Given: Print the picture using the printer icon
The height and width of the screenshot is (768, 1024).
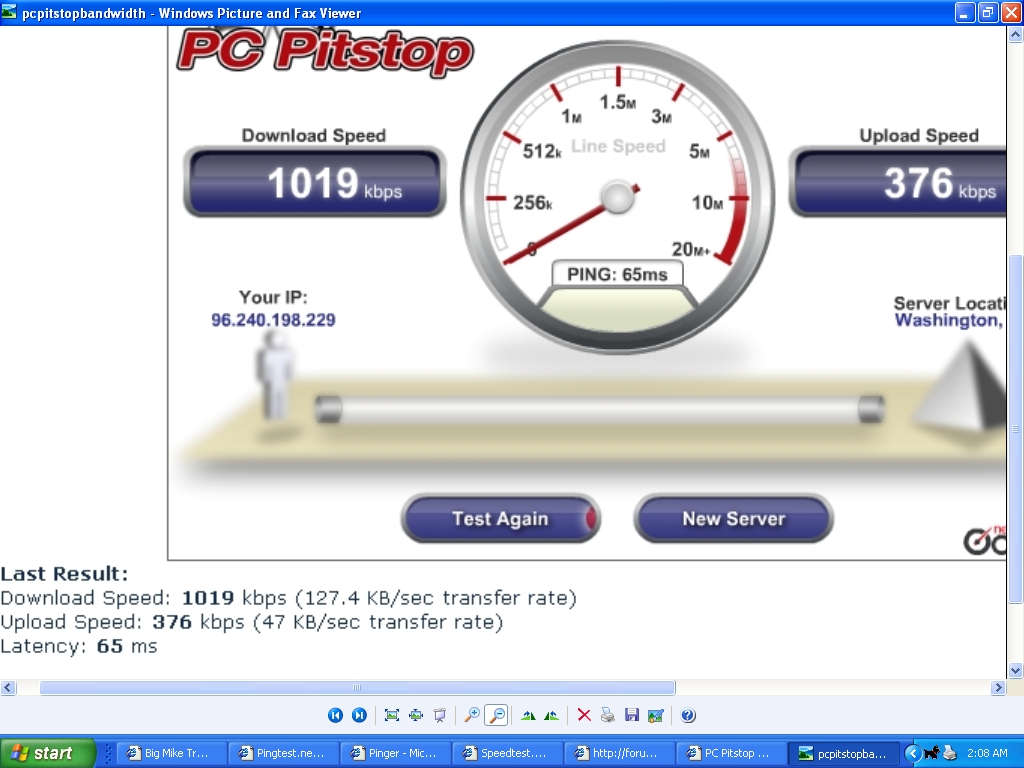Looking at the screenshot, I should click(x=607, y=715).
